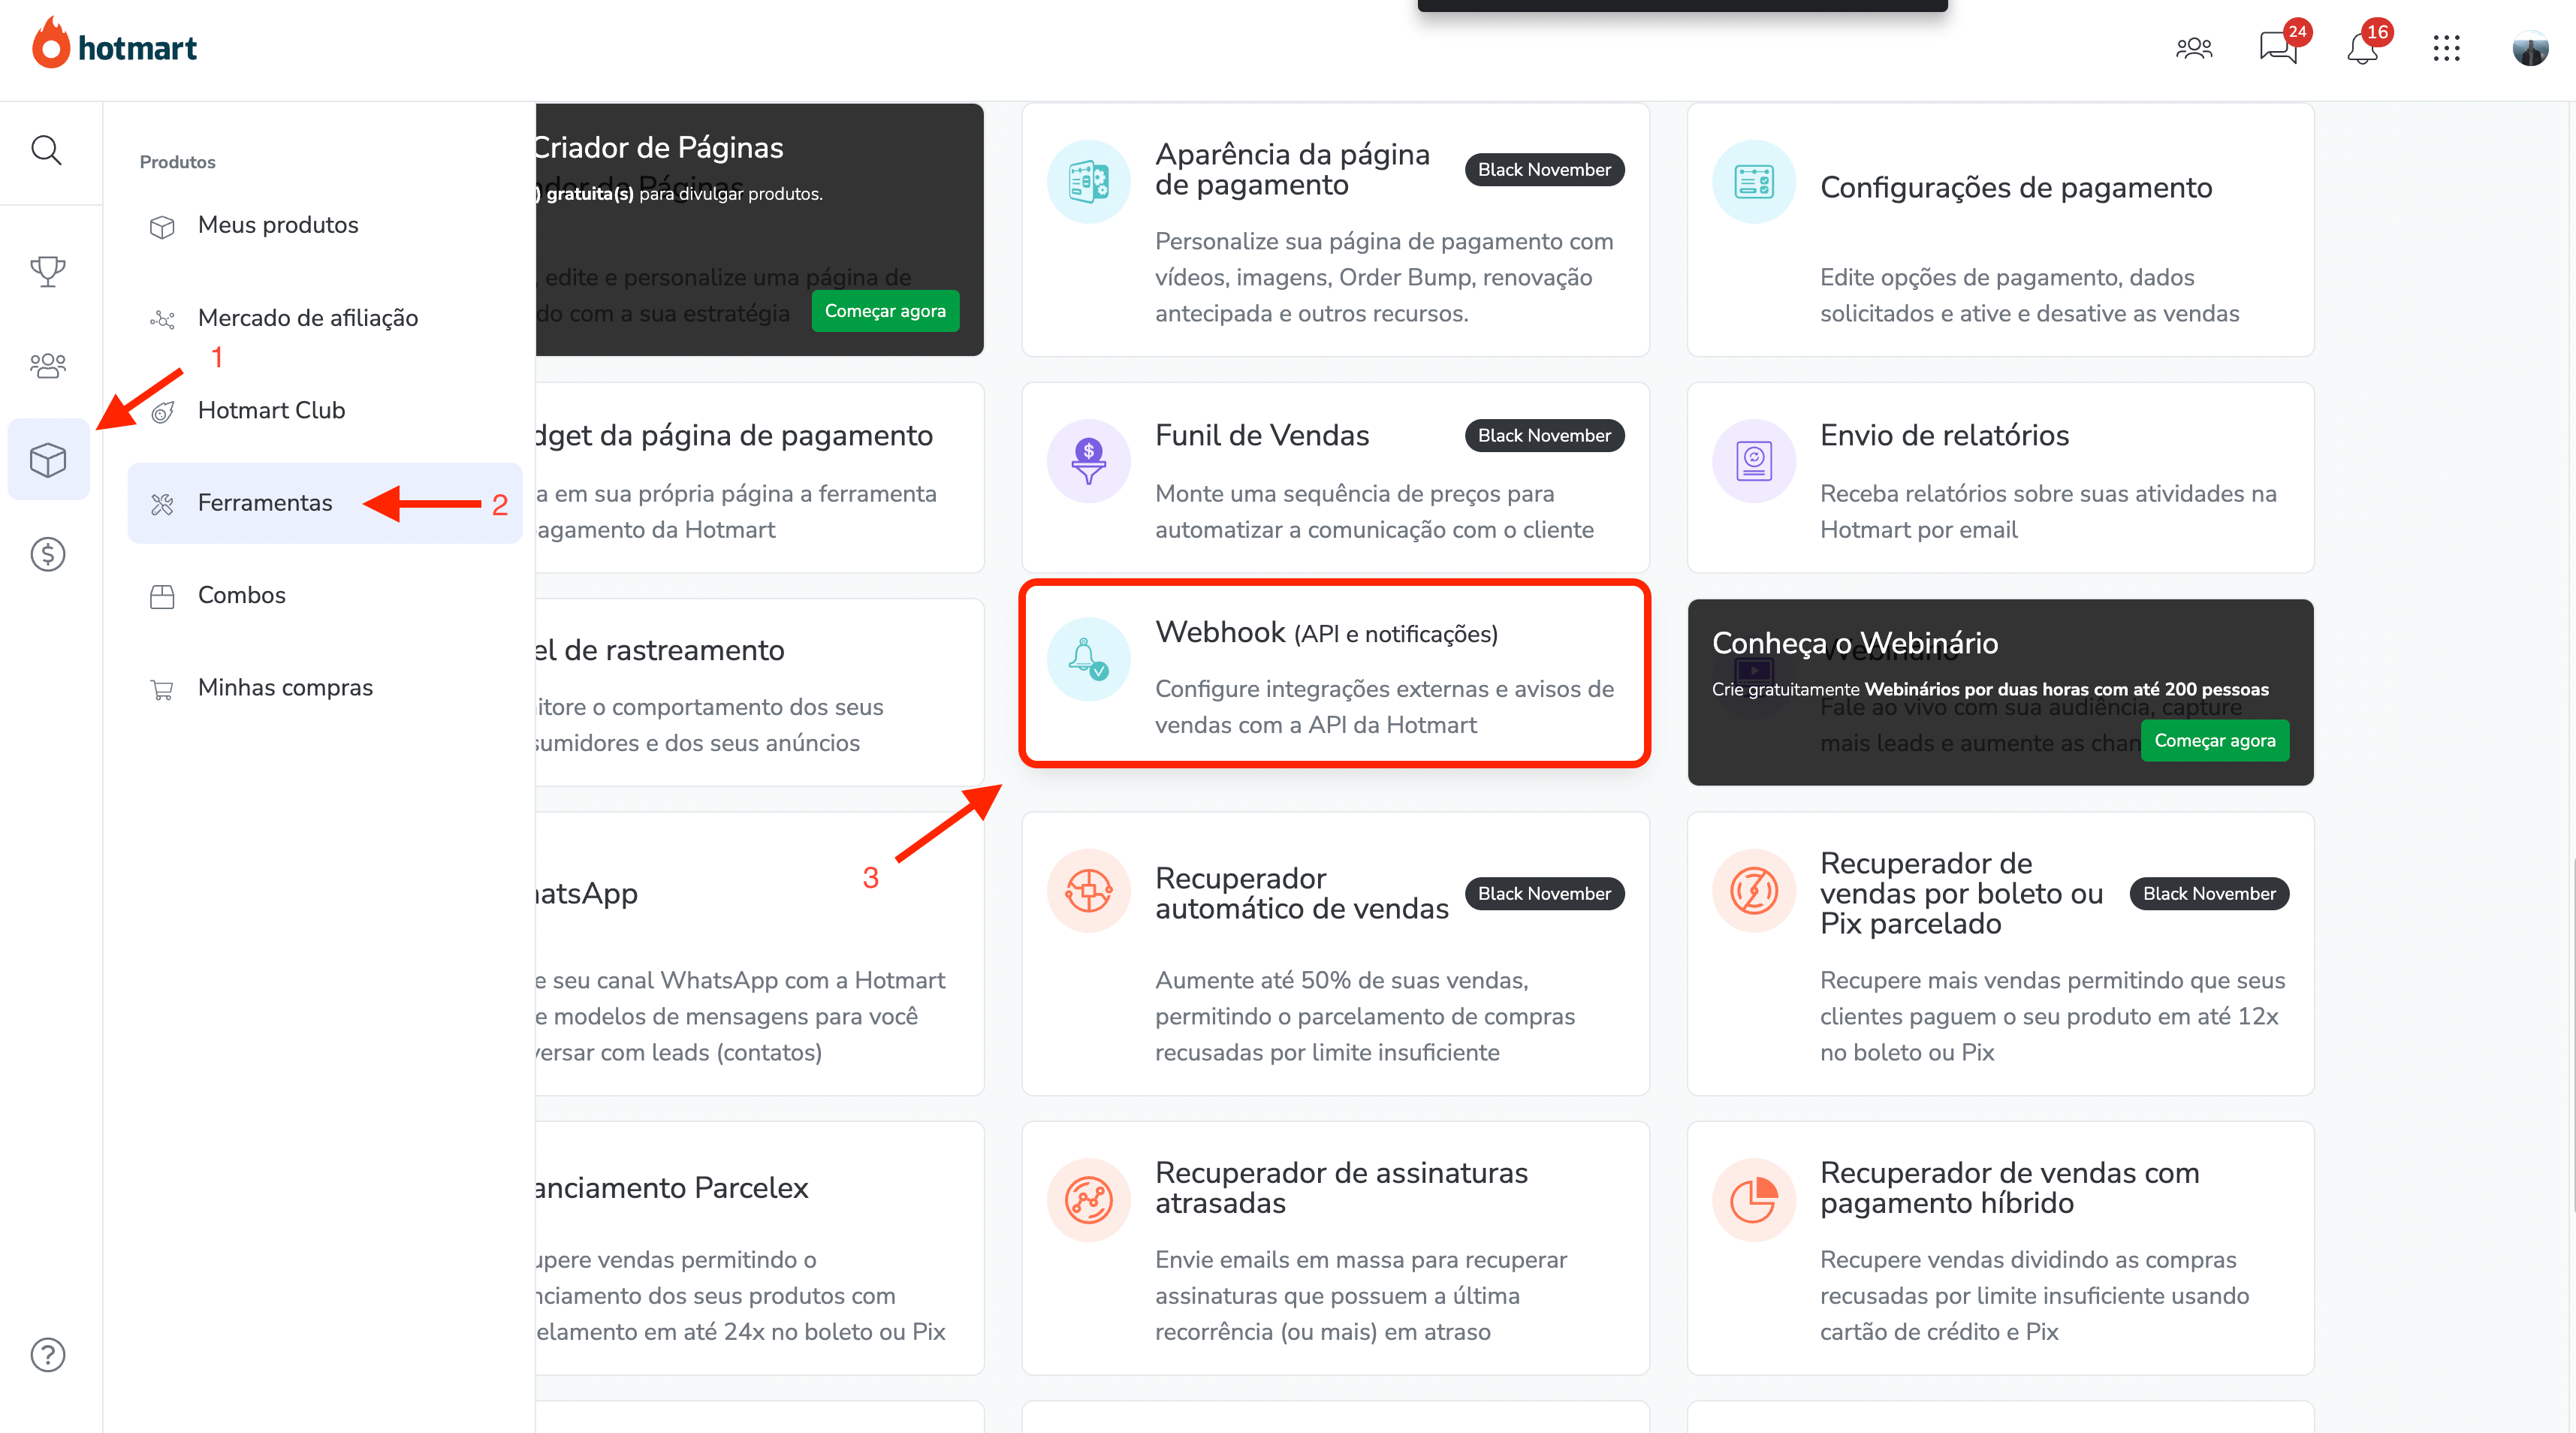Open Recuperador de vendas com pagamento híbrido
This screenshot has height=1433, width=2576.
tap(2000, 1248)
